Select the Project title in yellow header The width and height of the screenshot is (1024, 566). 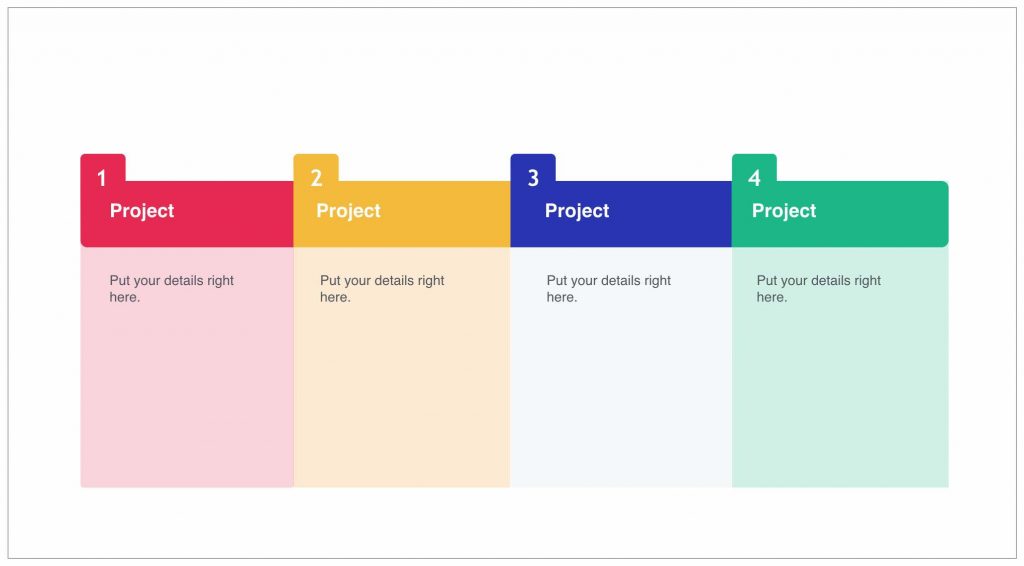pos(348,211)
